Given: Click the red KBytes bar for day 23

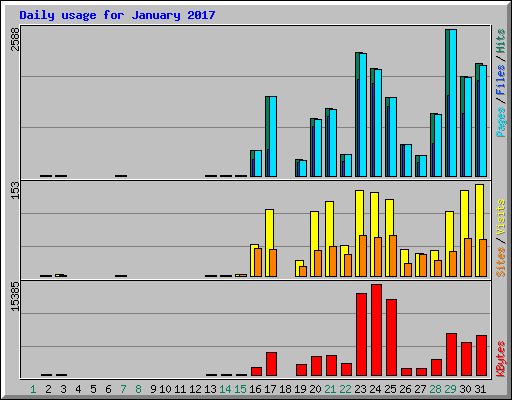Looking at the screenshot, I should click(x=361, y=335).
